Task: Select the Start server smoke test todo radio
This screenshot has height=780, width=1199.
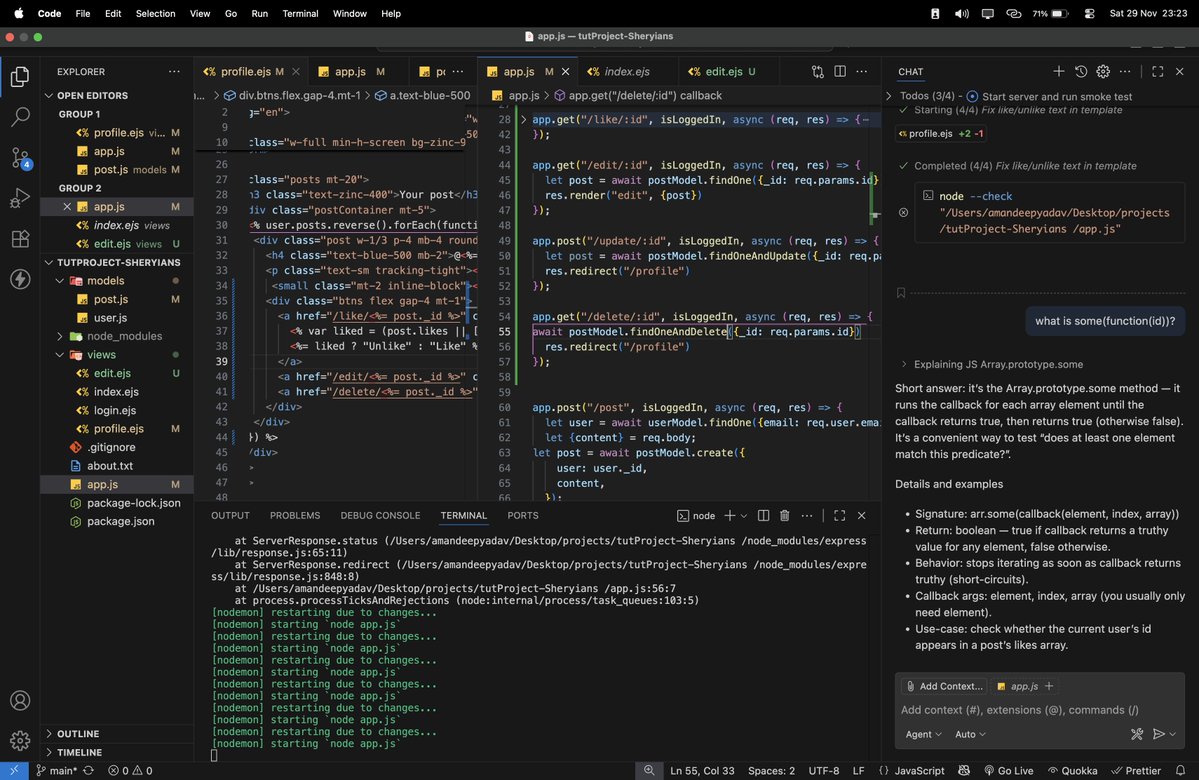Action: coord(970,95)
